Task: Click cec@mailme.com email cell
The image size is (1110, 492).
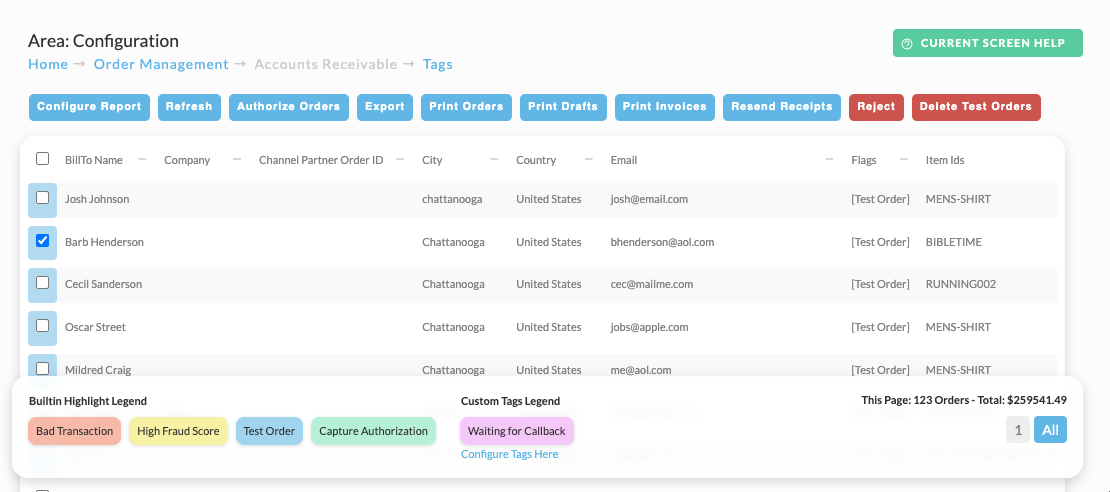Action: 652,285
